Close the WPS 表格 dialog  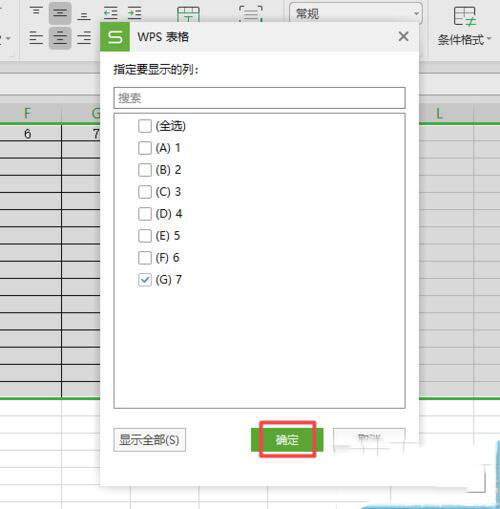click(x=404, y=36)
